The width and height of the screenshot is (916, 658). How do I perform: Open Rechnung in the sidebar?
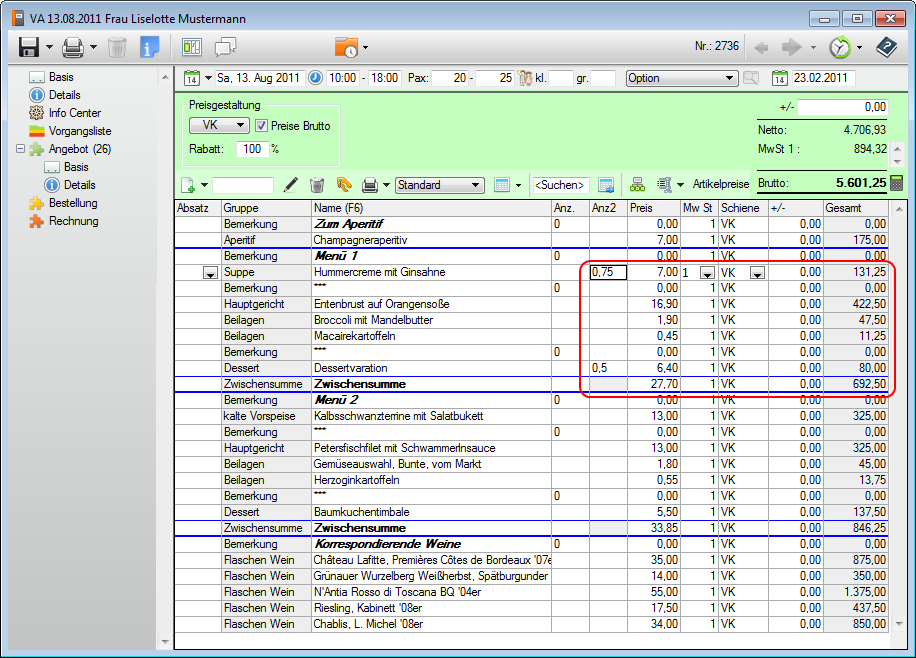point(73,221)
